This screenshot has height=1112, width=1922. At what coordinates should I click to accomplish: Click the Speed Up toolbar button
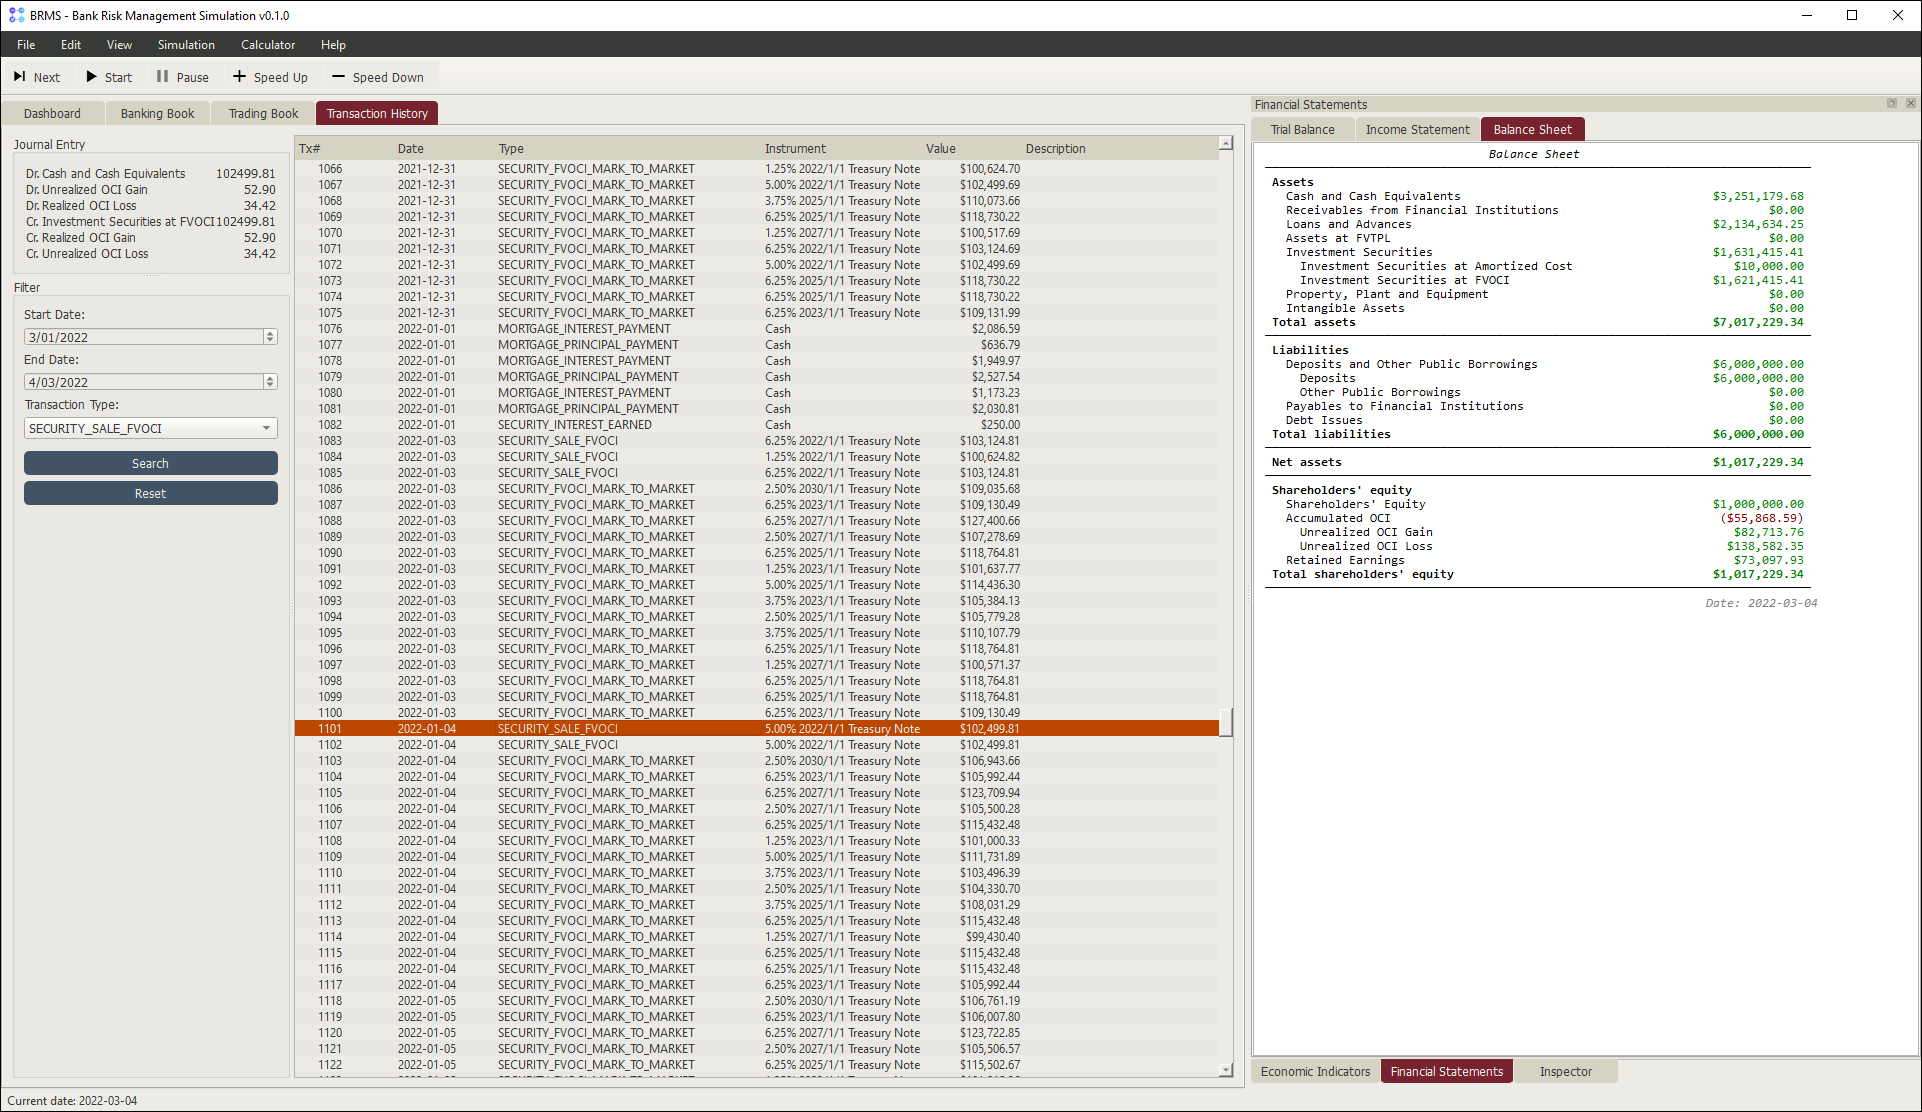(x=270, y=77)
